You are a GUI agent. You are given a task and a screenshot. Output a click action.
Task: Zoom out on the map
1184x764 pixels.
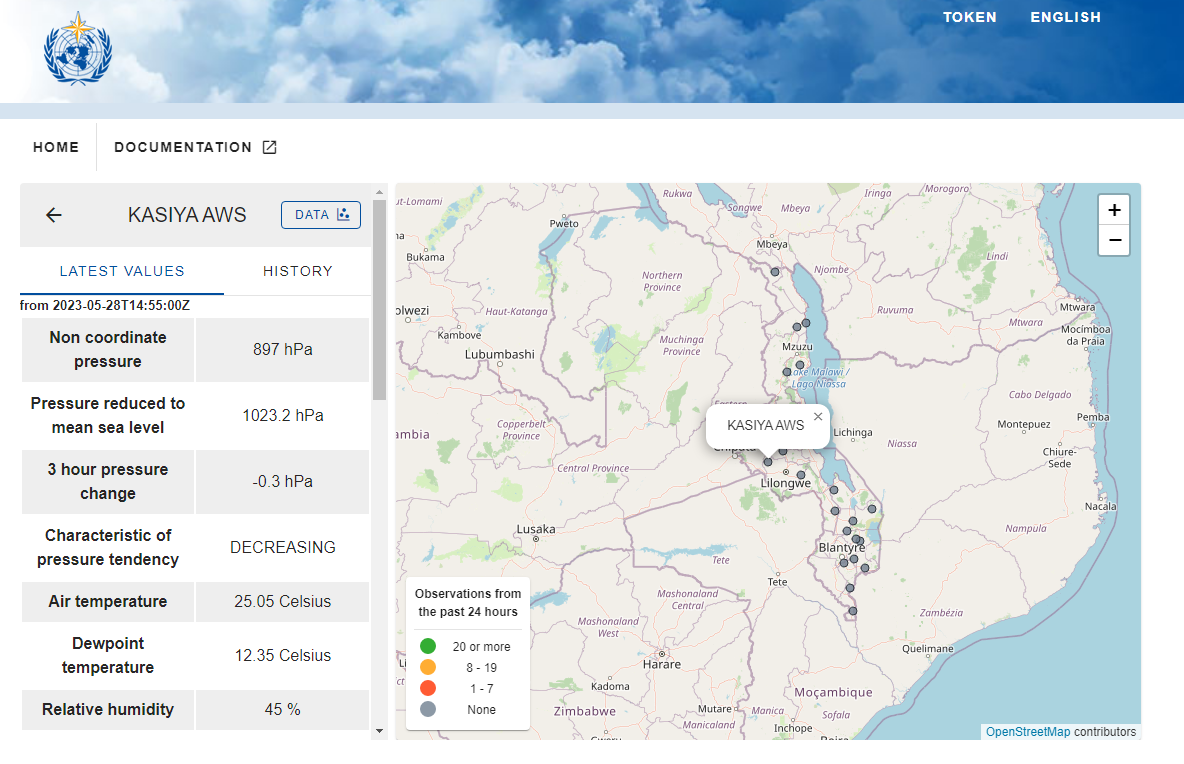(x=1114, y=241)
